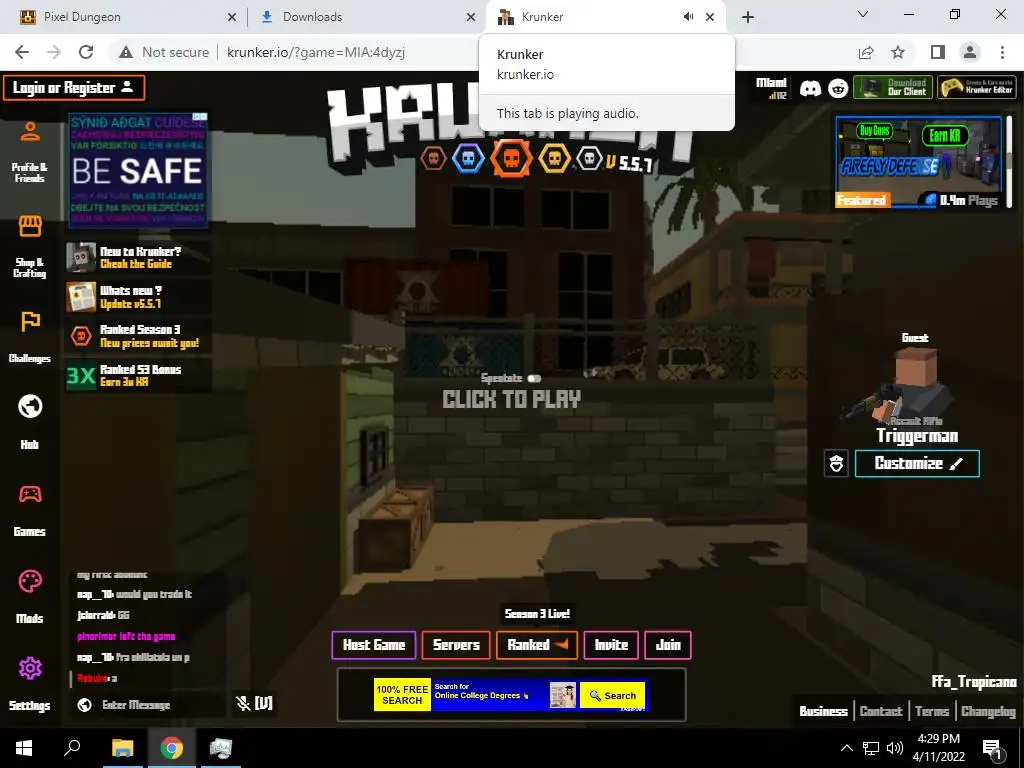The image size is (1024, 768).
Task: Click the Ranked button
Action: (x=537, y=645)
